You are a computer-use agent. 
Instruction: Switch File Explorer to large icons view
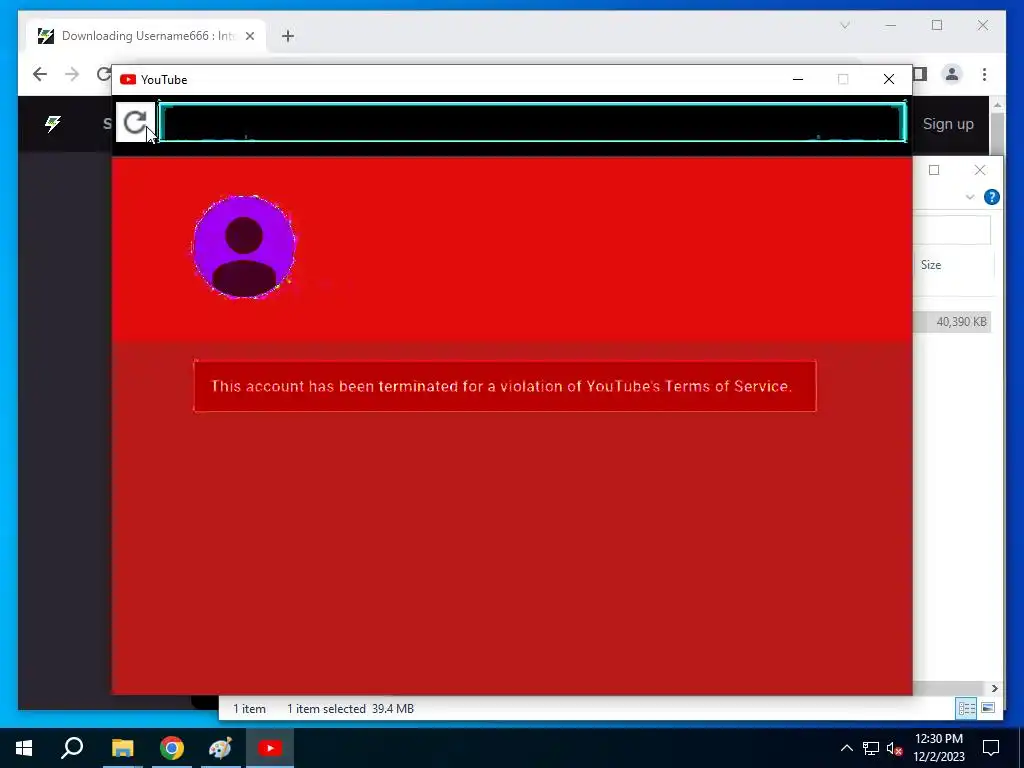[x=987, y=708]
